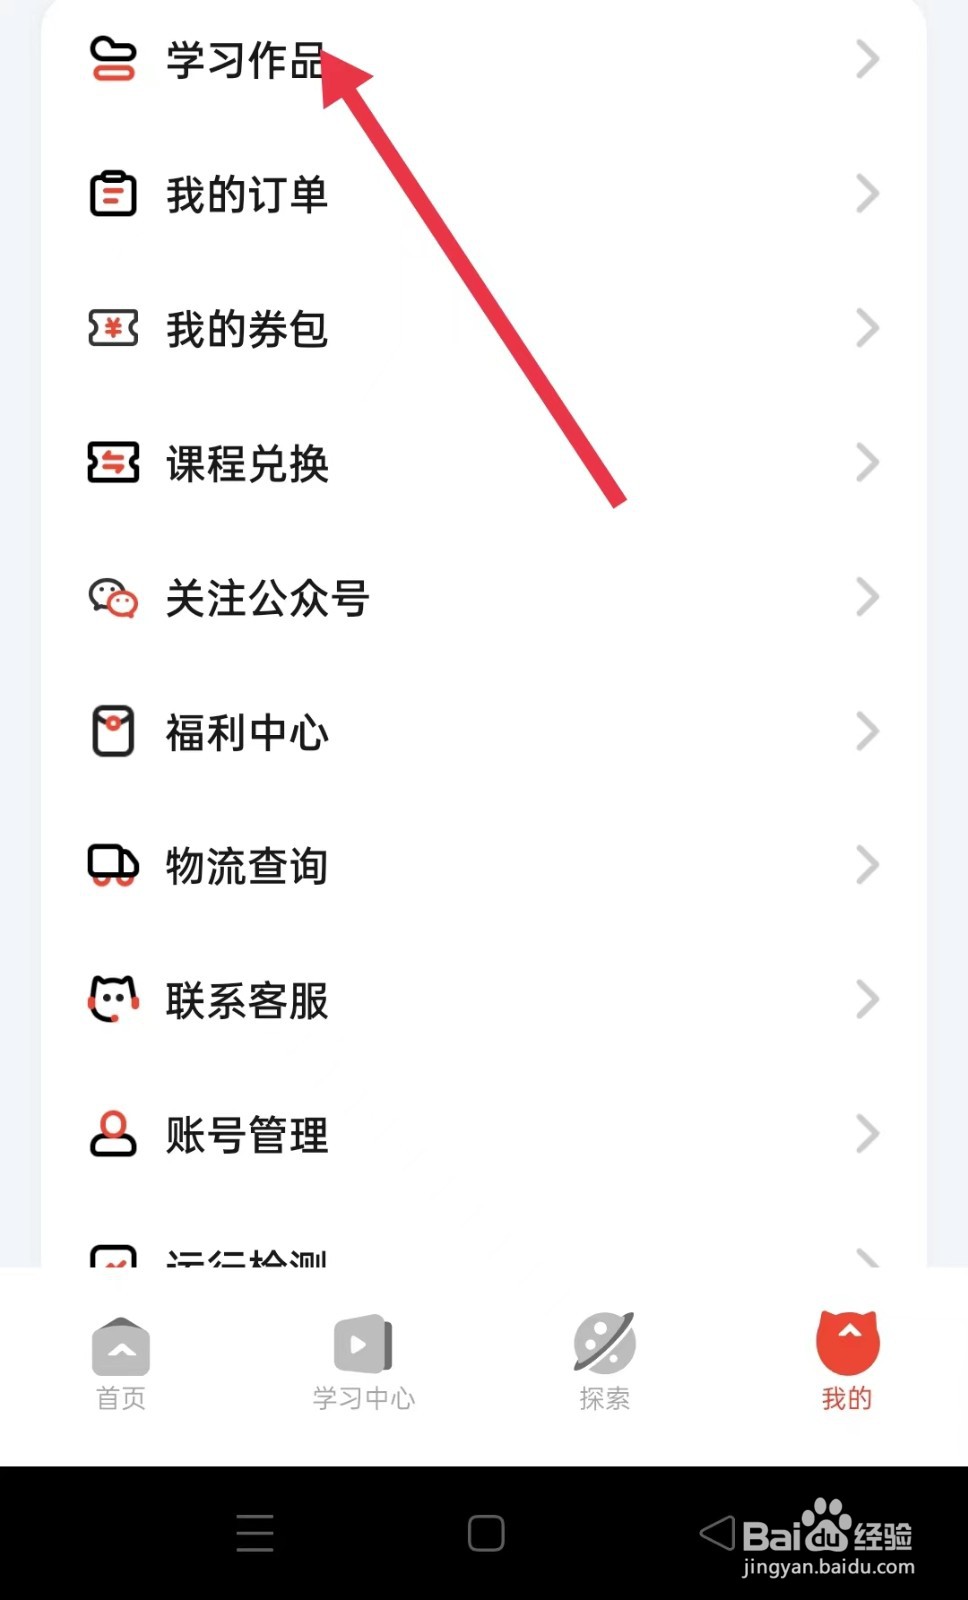Select the 我的 tab
This screenshot has width=968, height=1600.
[847, 1362]
